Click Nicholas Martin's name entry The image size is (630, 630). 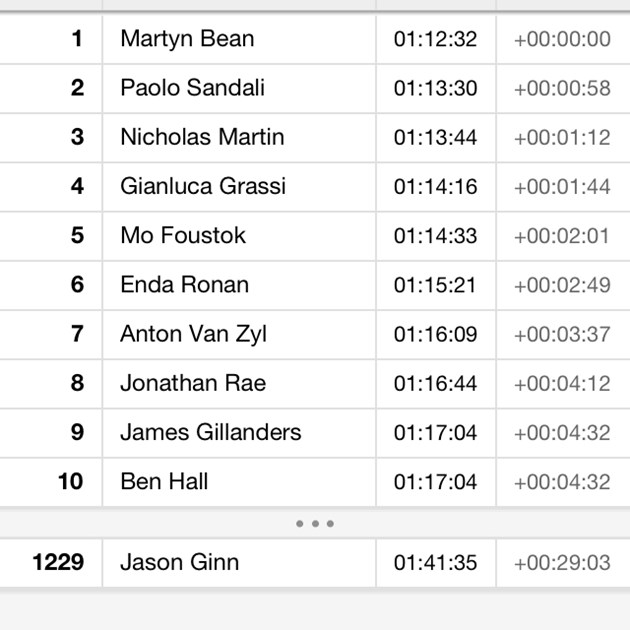pyautogui.click(x=202, y=137)
